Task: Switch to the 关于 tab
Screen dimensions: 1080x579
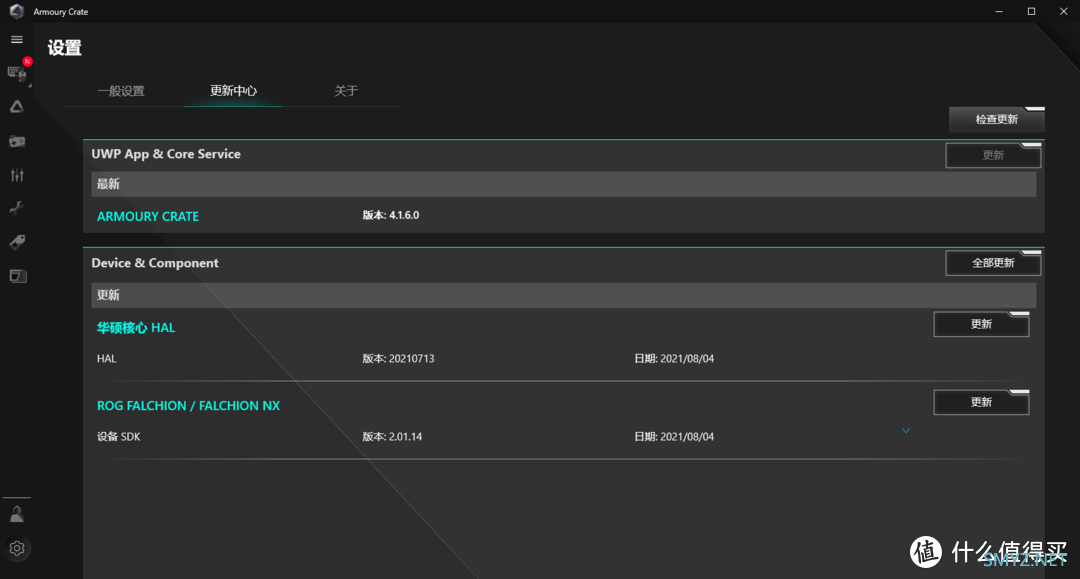Action: (346, 91)
